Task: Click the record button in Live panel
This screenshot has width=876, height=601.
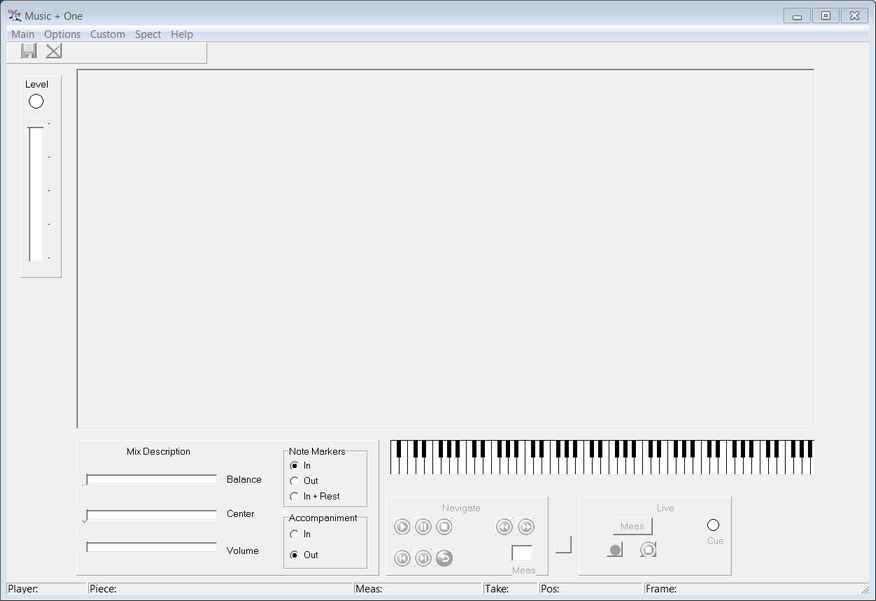Action: point(614,549)
